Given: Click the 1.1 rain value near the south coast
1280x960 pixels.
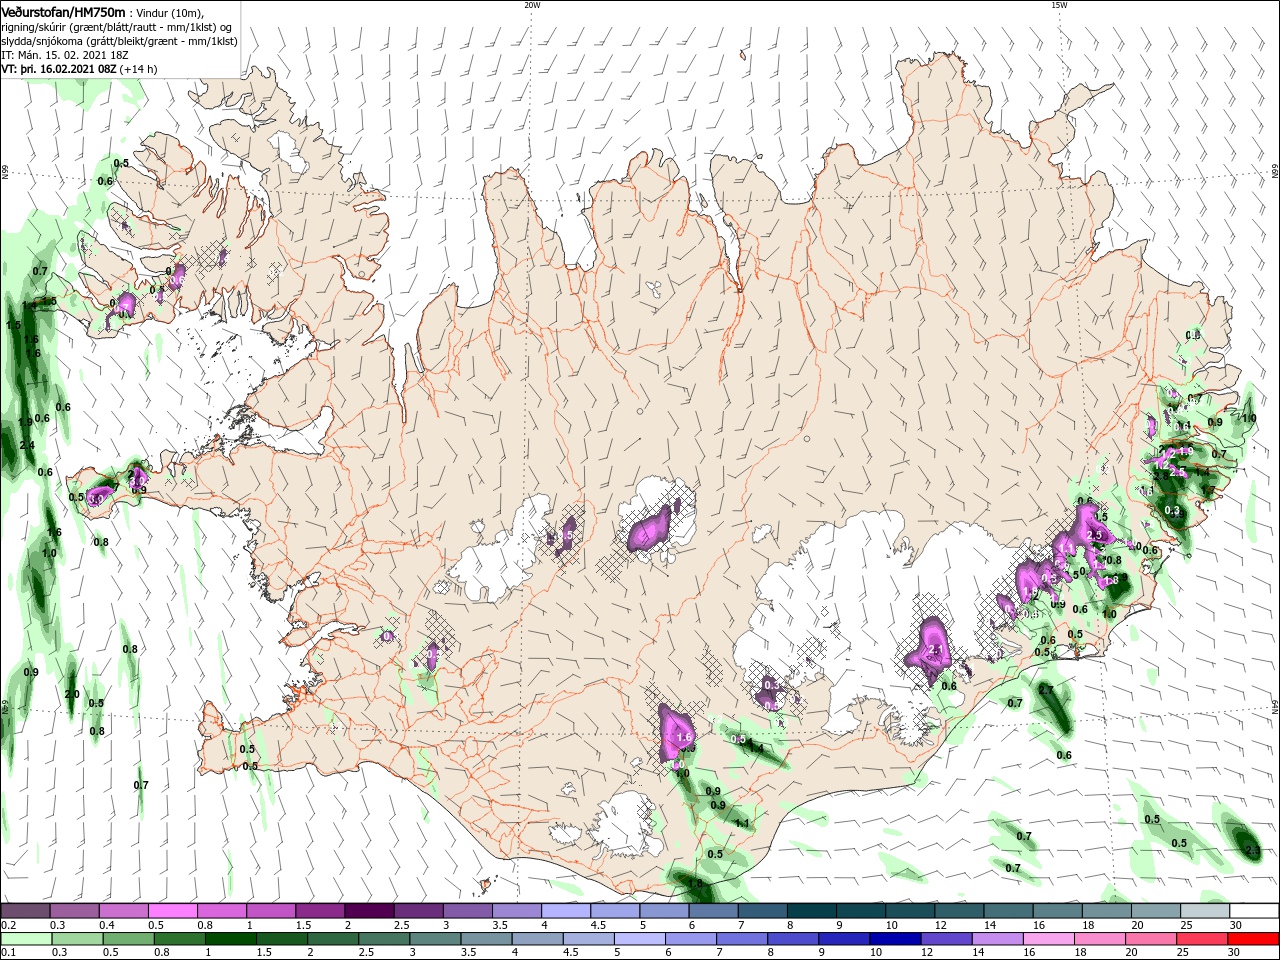Looking at the screenshot, I should 742,823.
